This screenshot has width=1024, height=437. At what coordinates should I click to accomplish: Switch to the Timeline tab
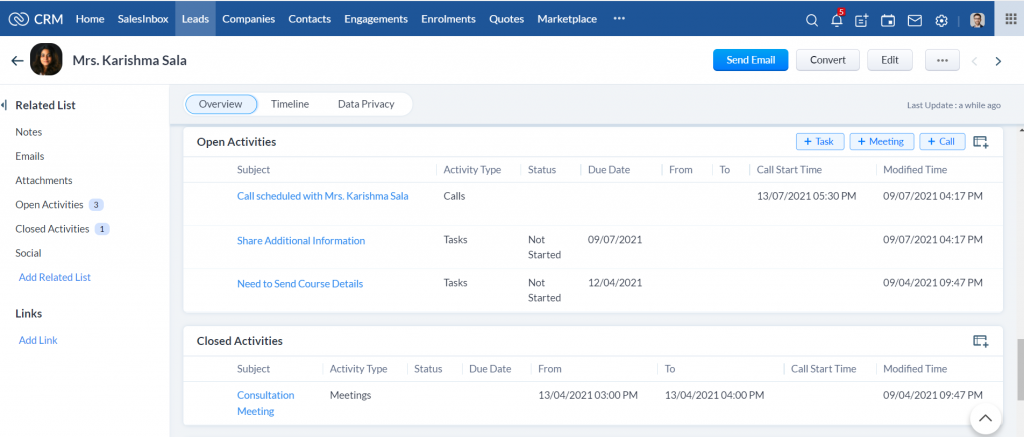point(290,104)
